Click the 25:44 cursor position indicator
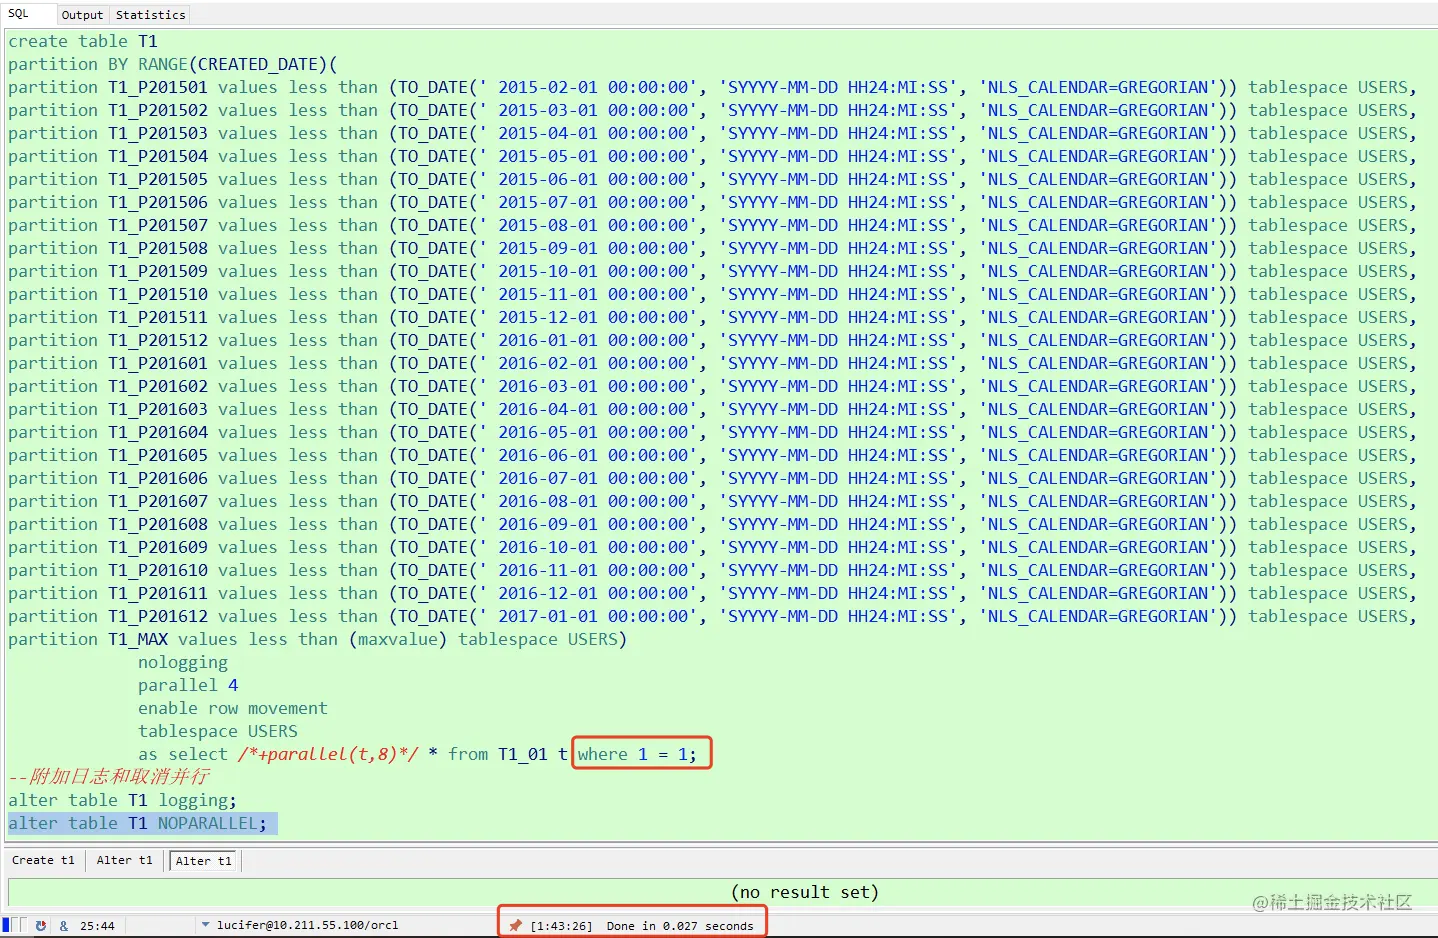Image resolution: width=1438 pixels, height=938 pixels. 97,926
